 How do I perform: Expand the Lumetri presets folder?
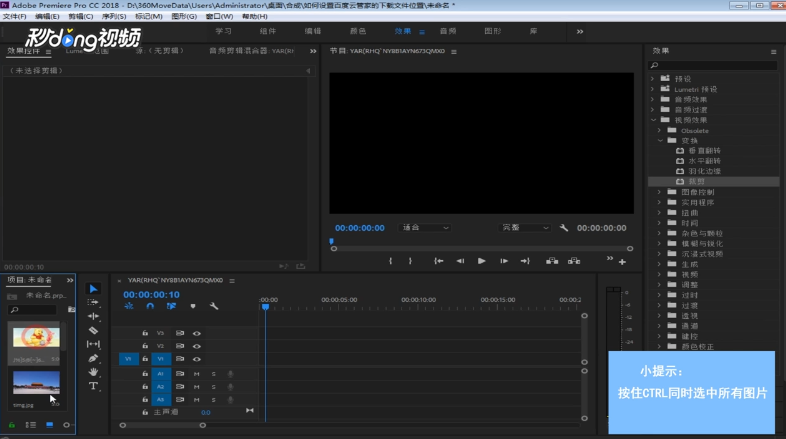652,89
